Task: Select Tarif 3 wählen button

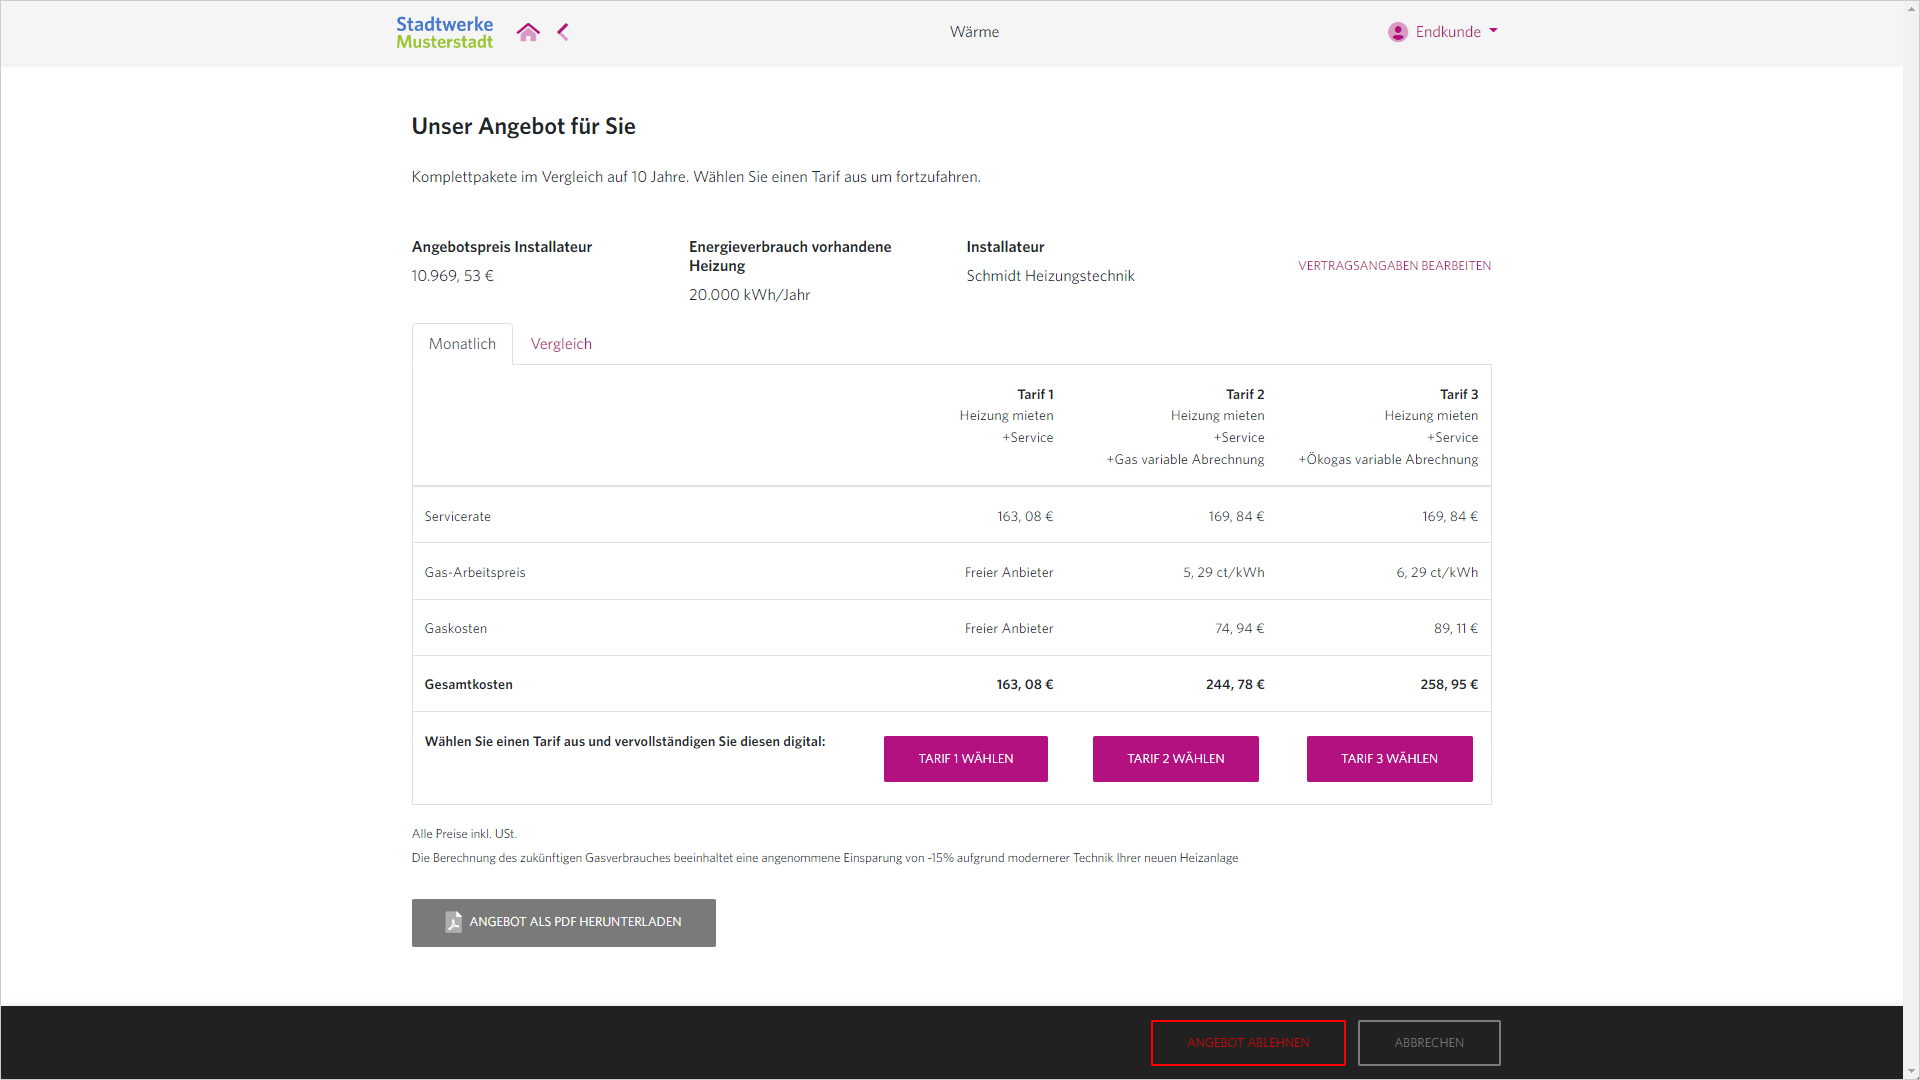Action: click(1389, 759)
